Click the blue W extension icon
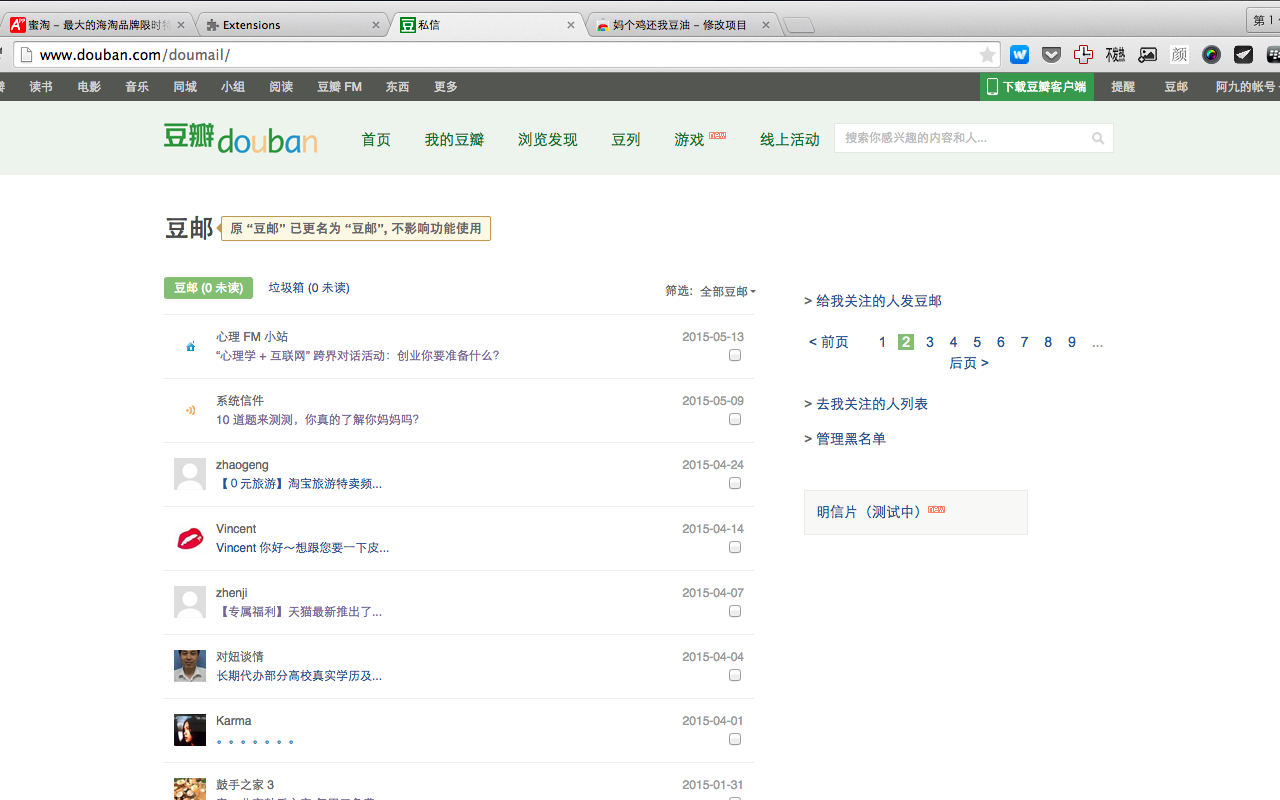Viewport: 1280px width, 800px height. [1019, 55]
